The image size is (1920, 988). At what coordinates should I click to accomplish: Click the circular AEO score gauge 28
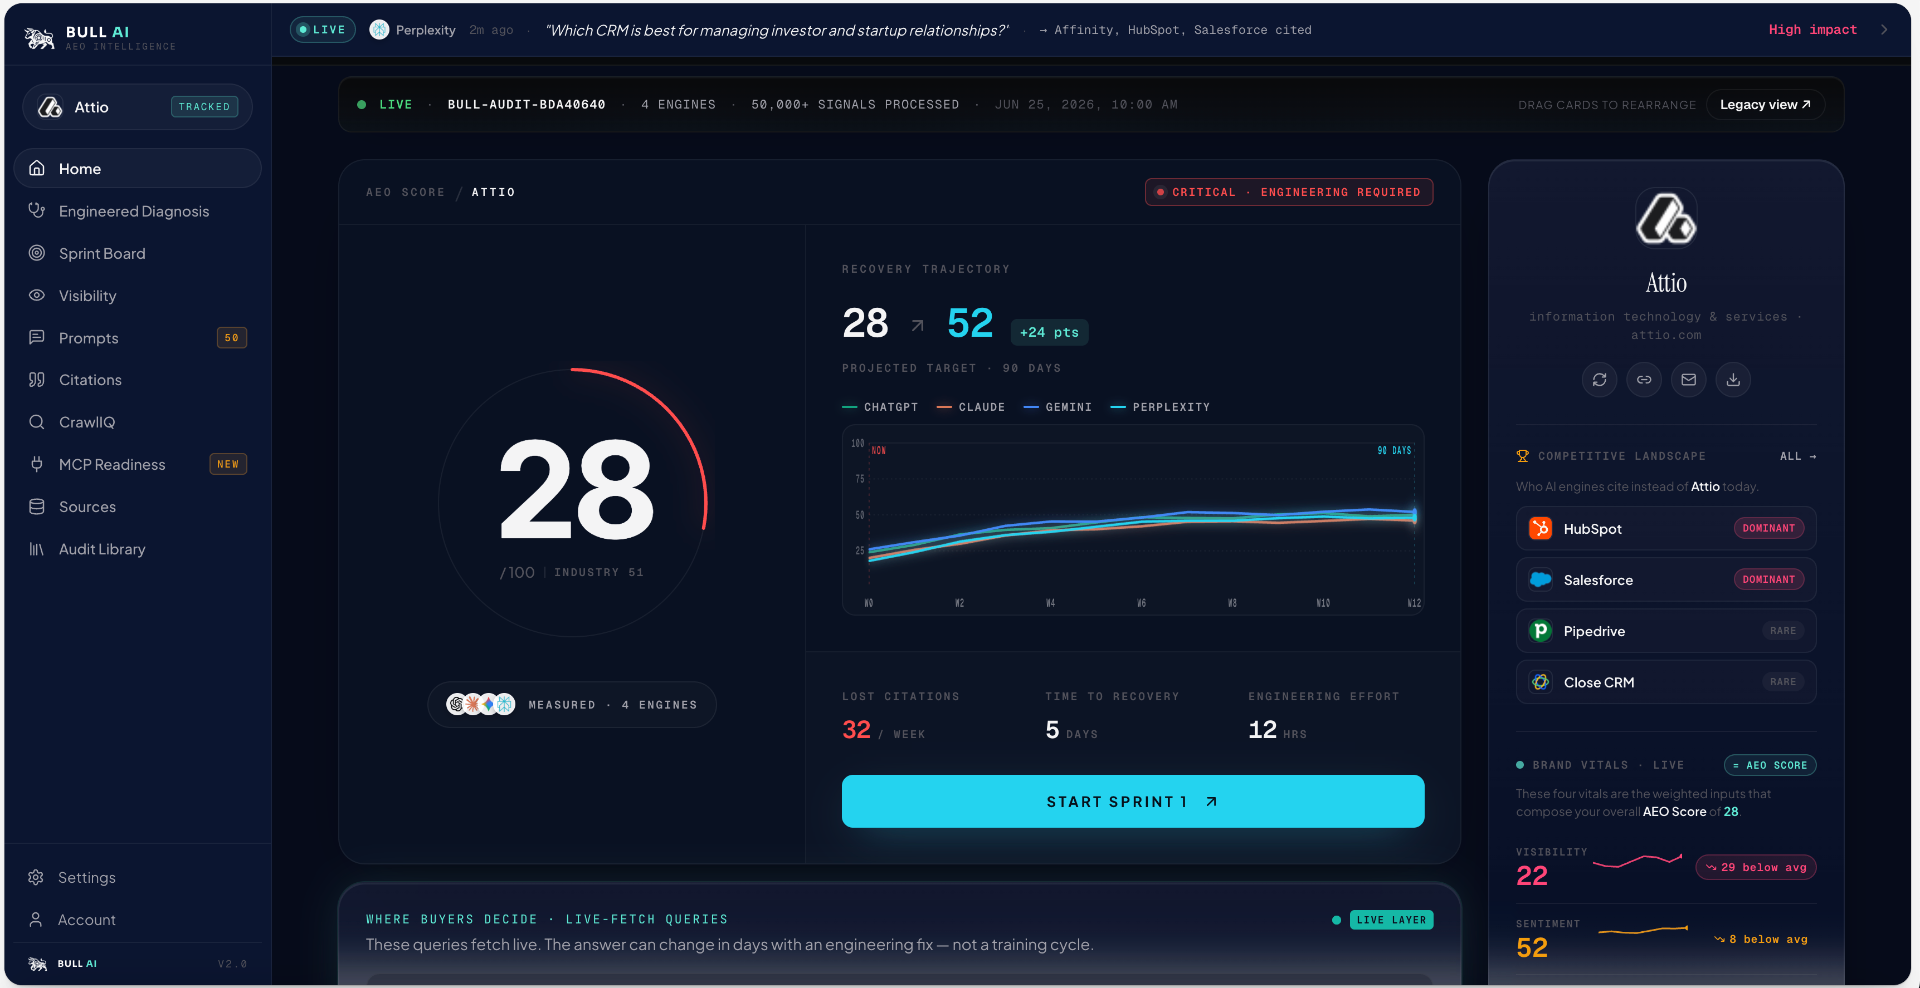pos(573,502)
